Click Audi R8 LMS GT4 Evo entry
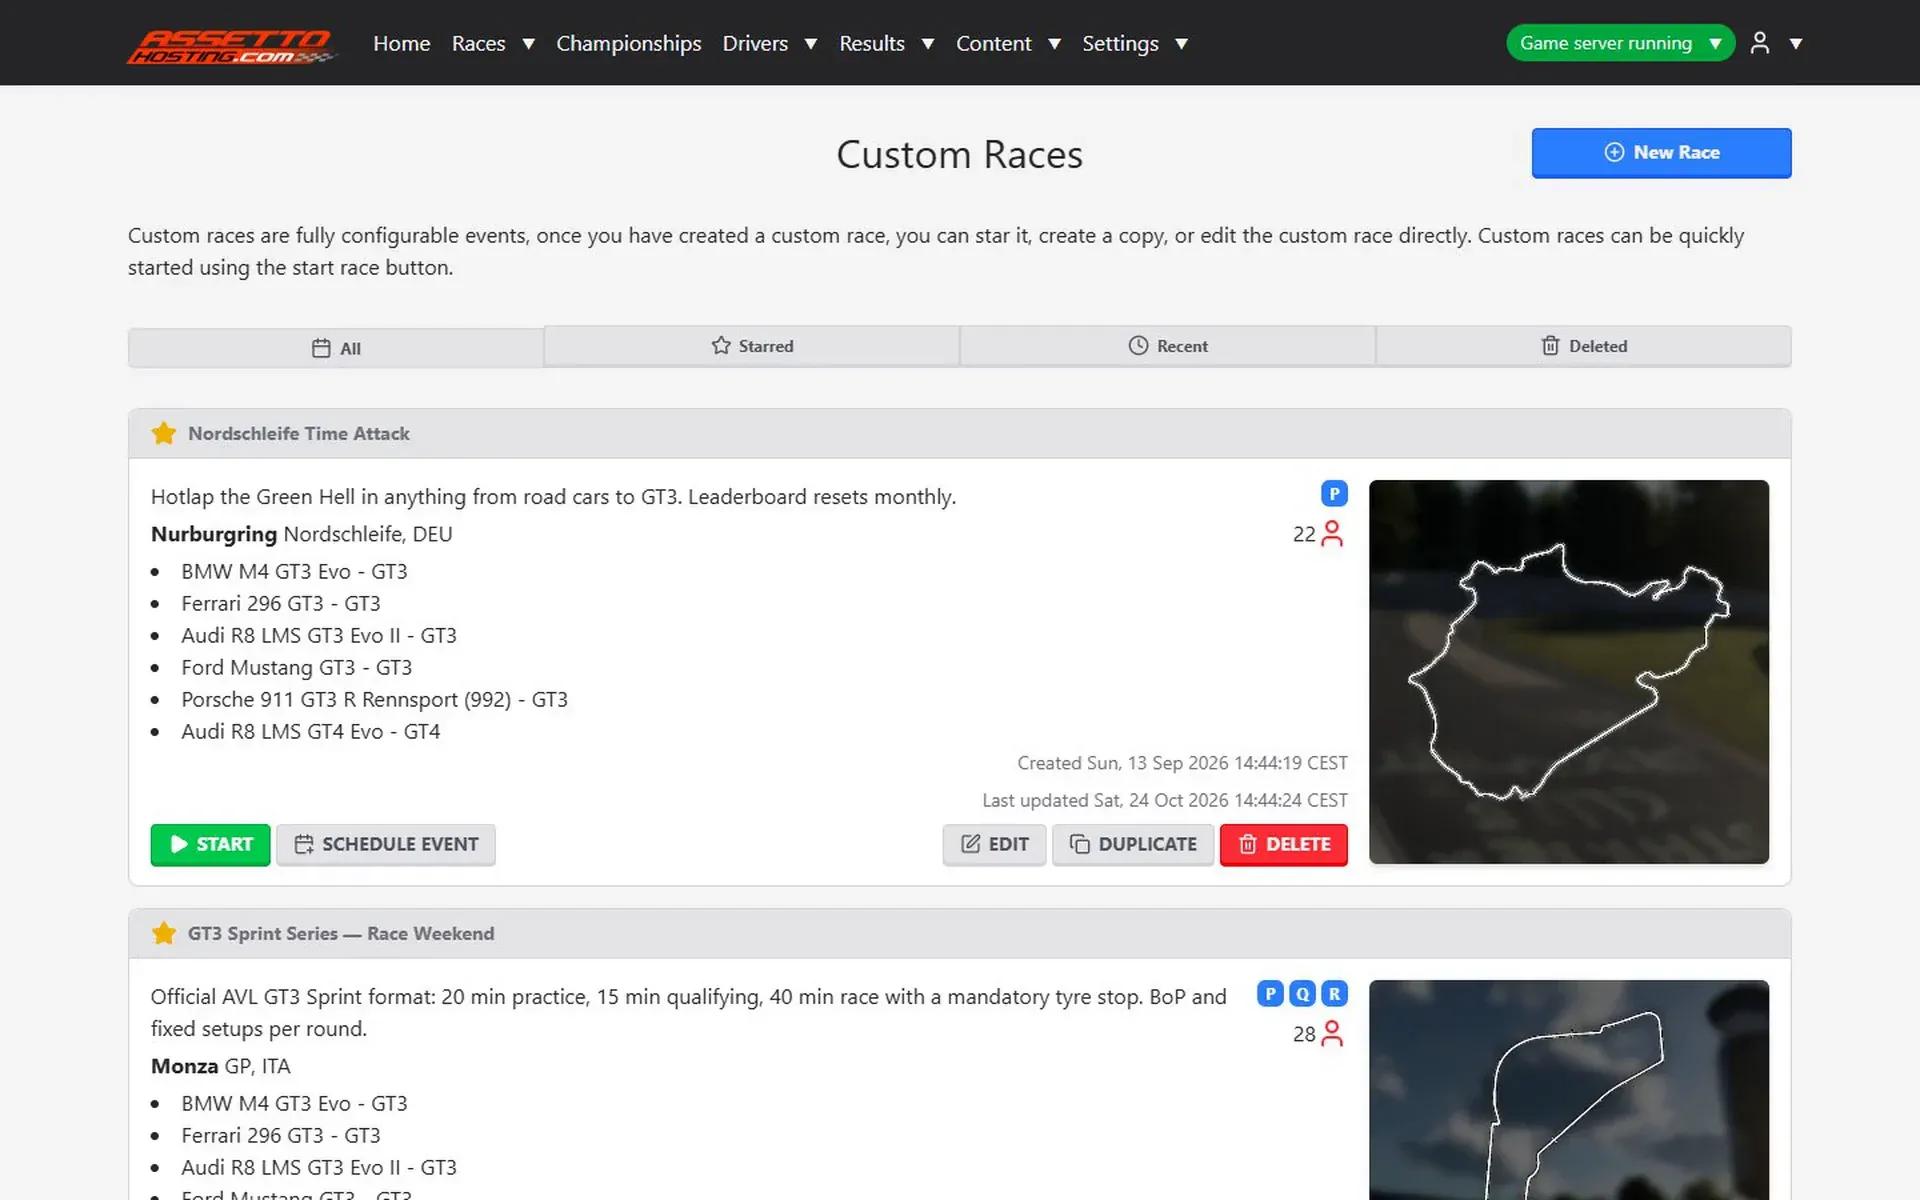 310,732
